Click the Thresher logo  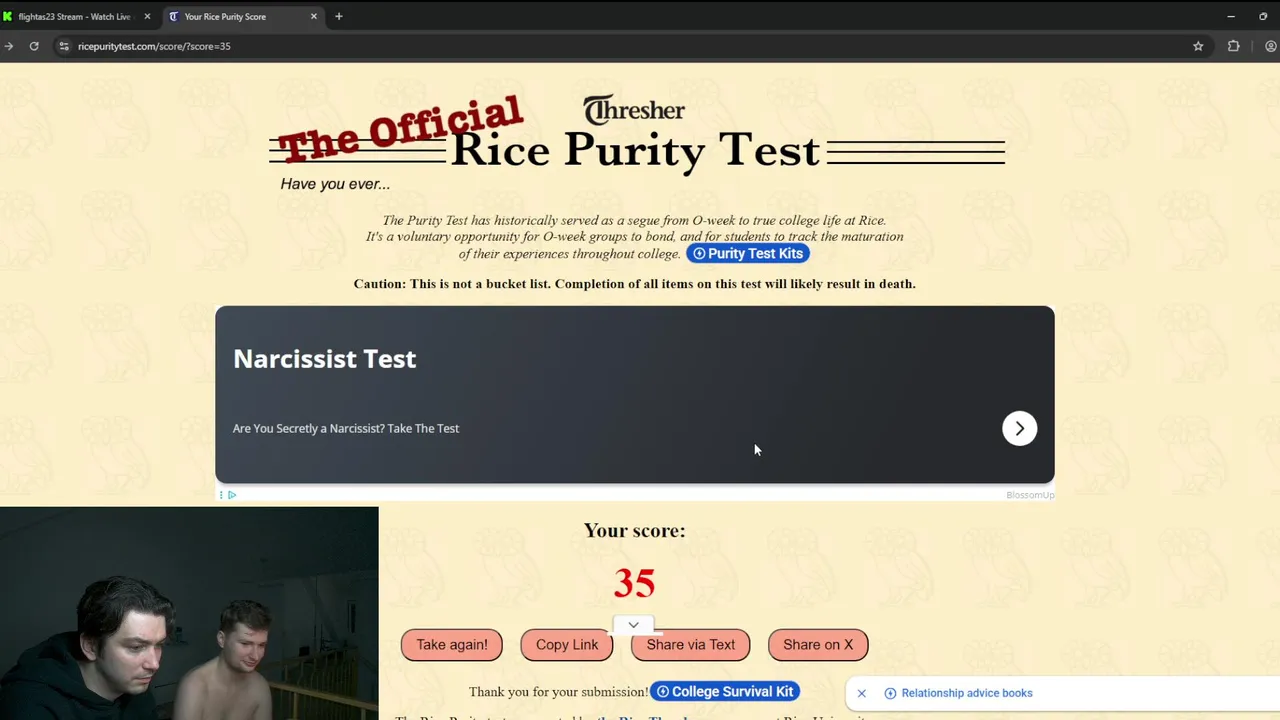(634, 109)
